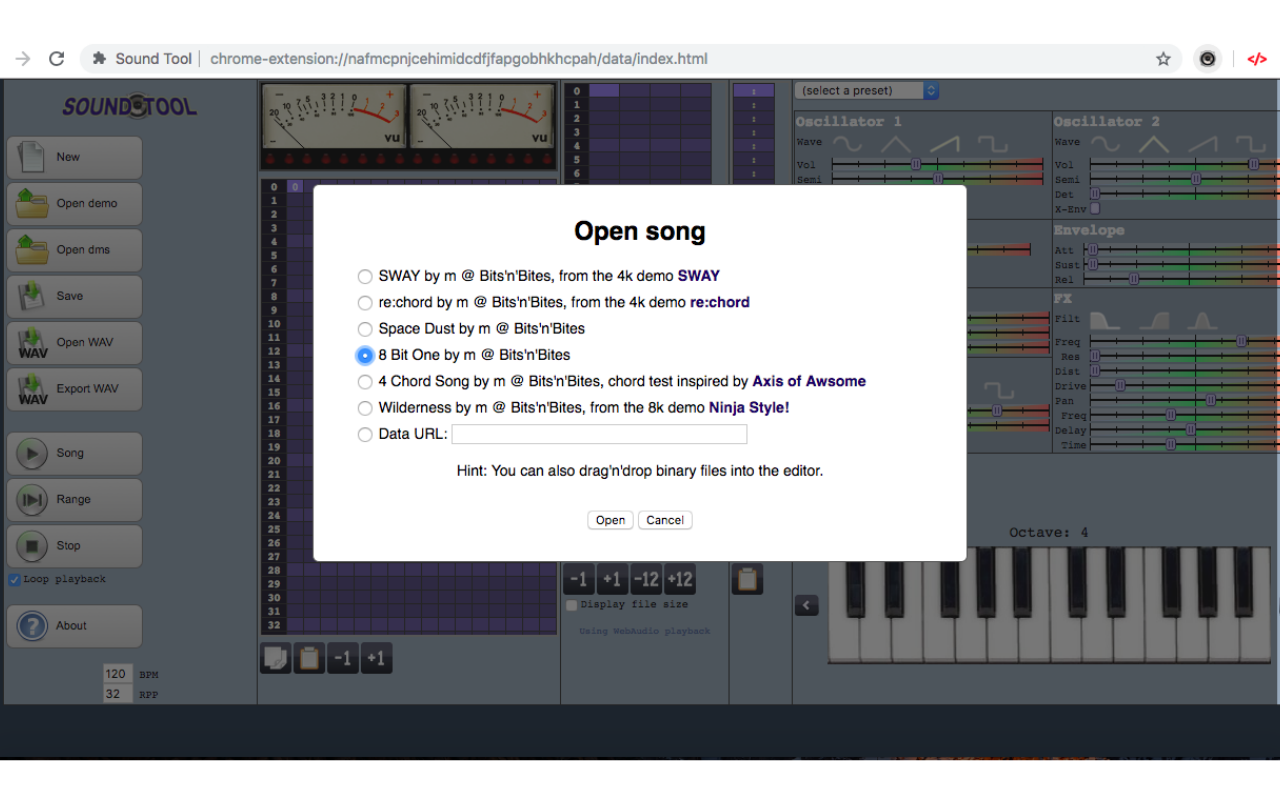This screenshot has width=1280, height=800.
Task: Reload the page in the browser
Action: click(x=57, y=59)
